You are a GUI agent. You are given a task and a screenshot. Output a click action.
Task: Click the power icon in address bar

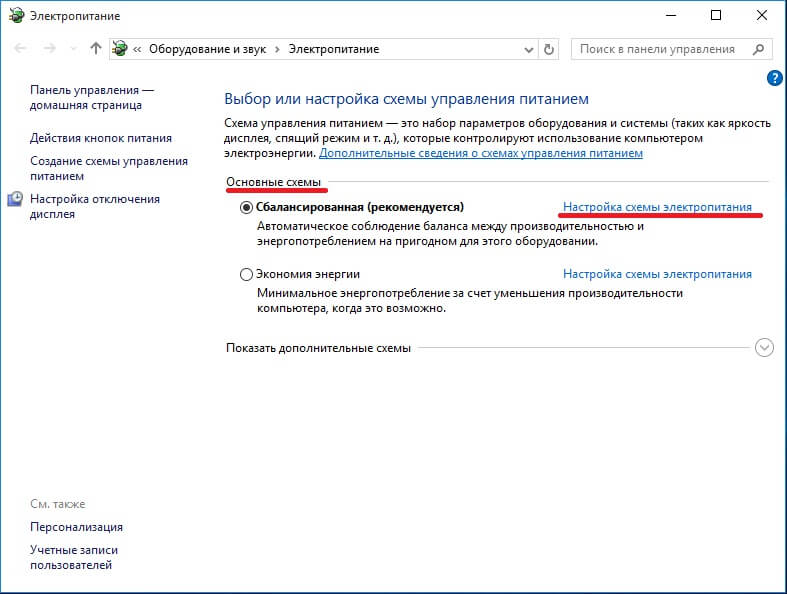(x=121, y=48)
